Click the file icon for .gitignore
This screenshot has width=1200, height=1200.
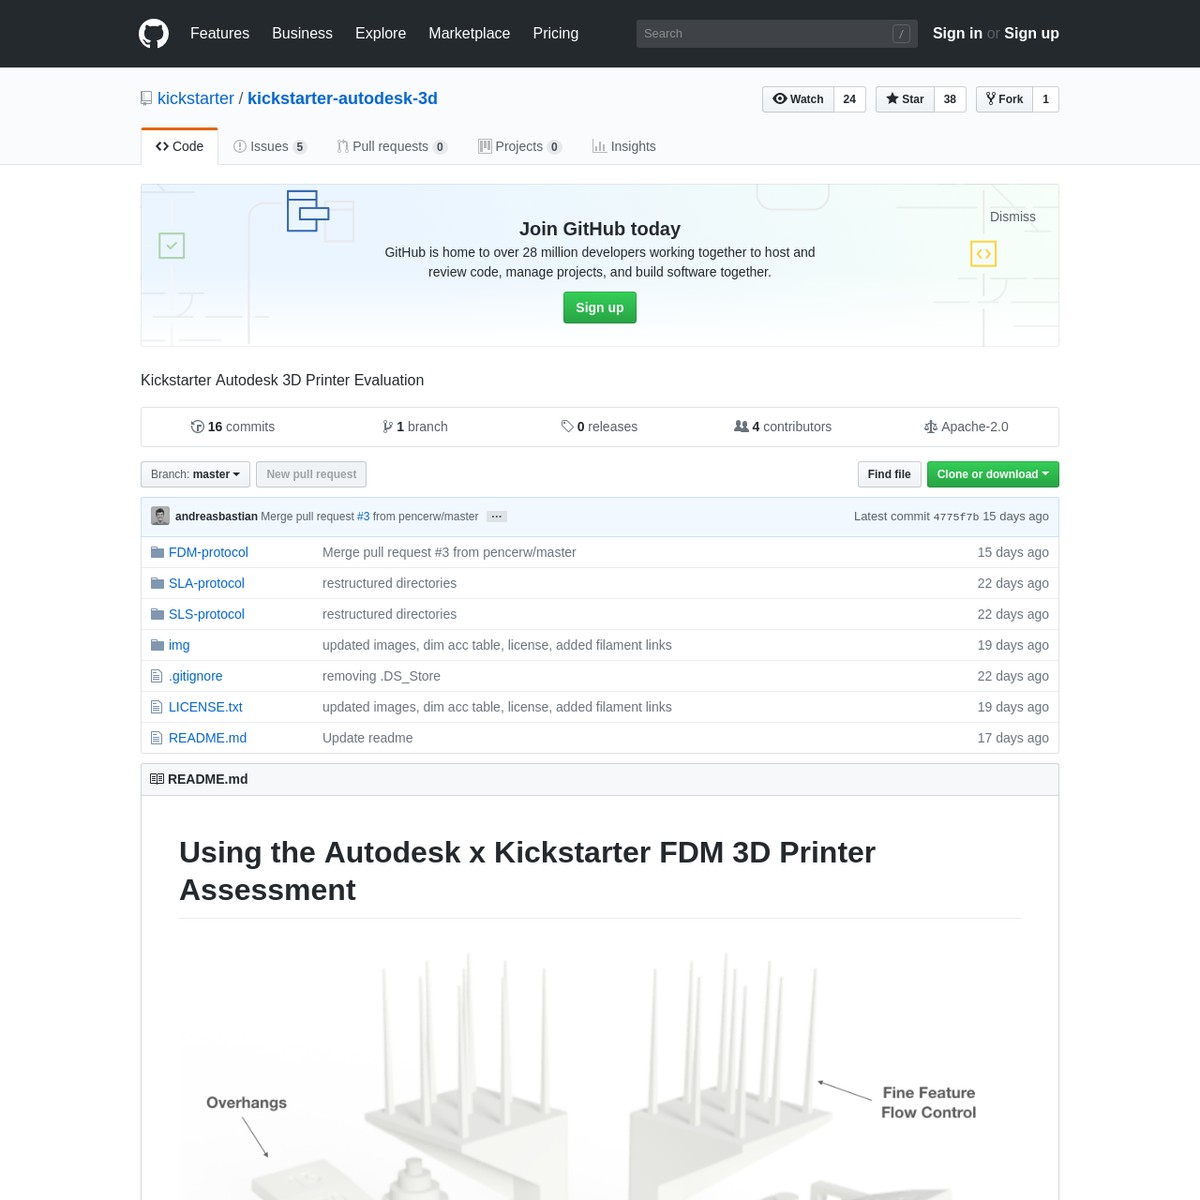(156, 676)
